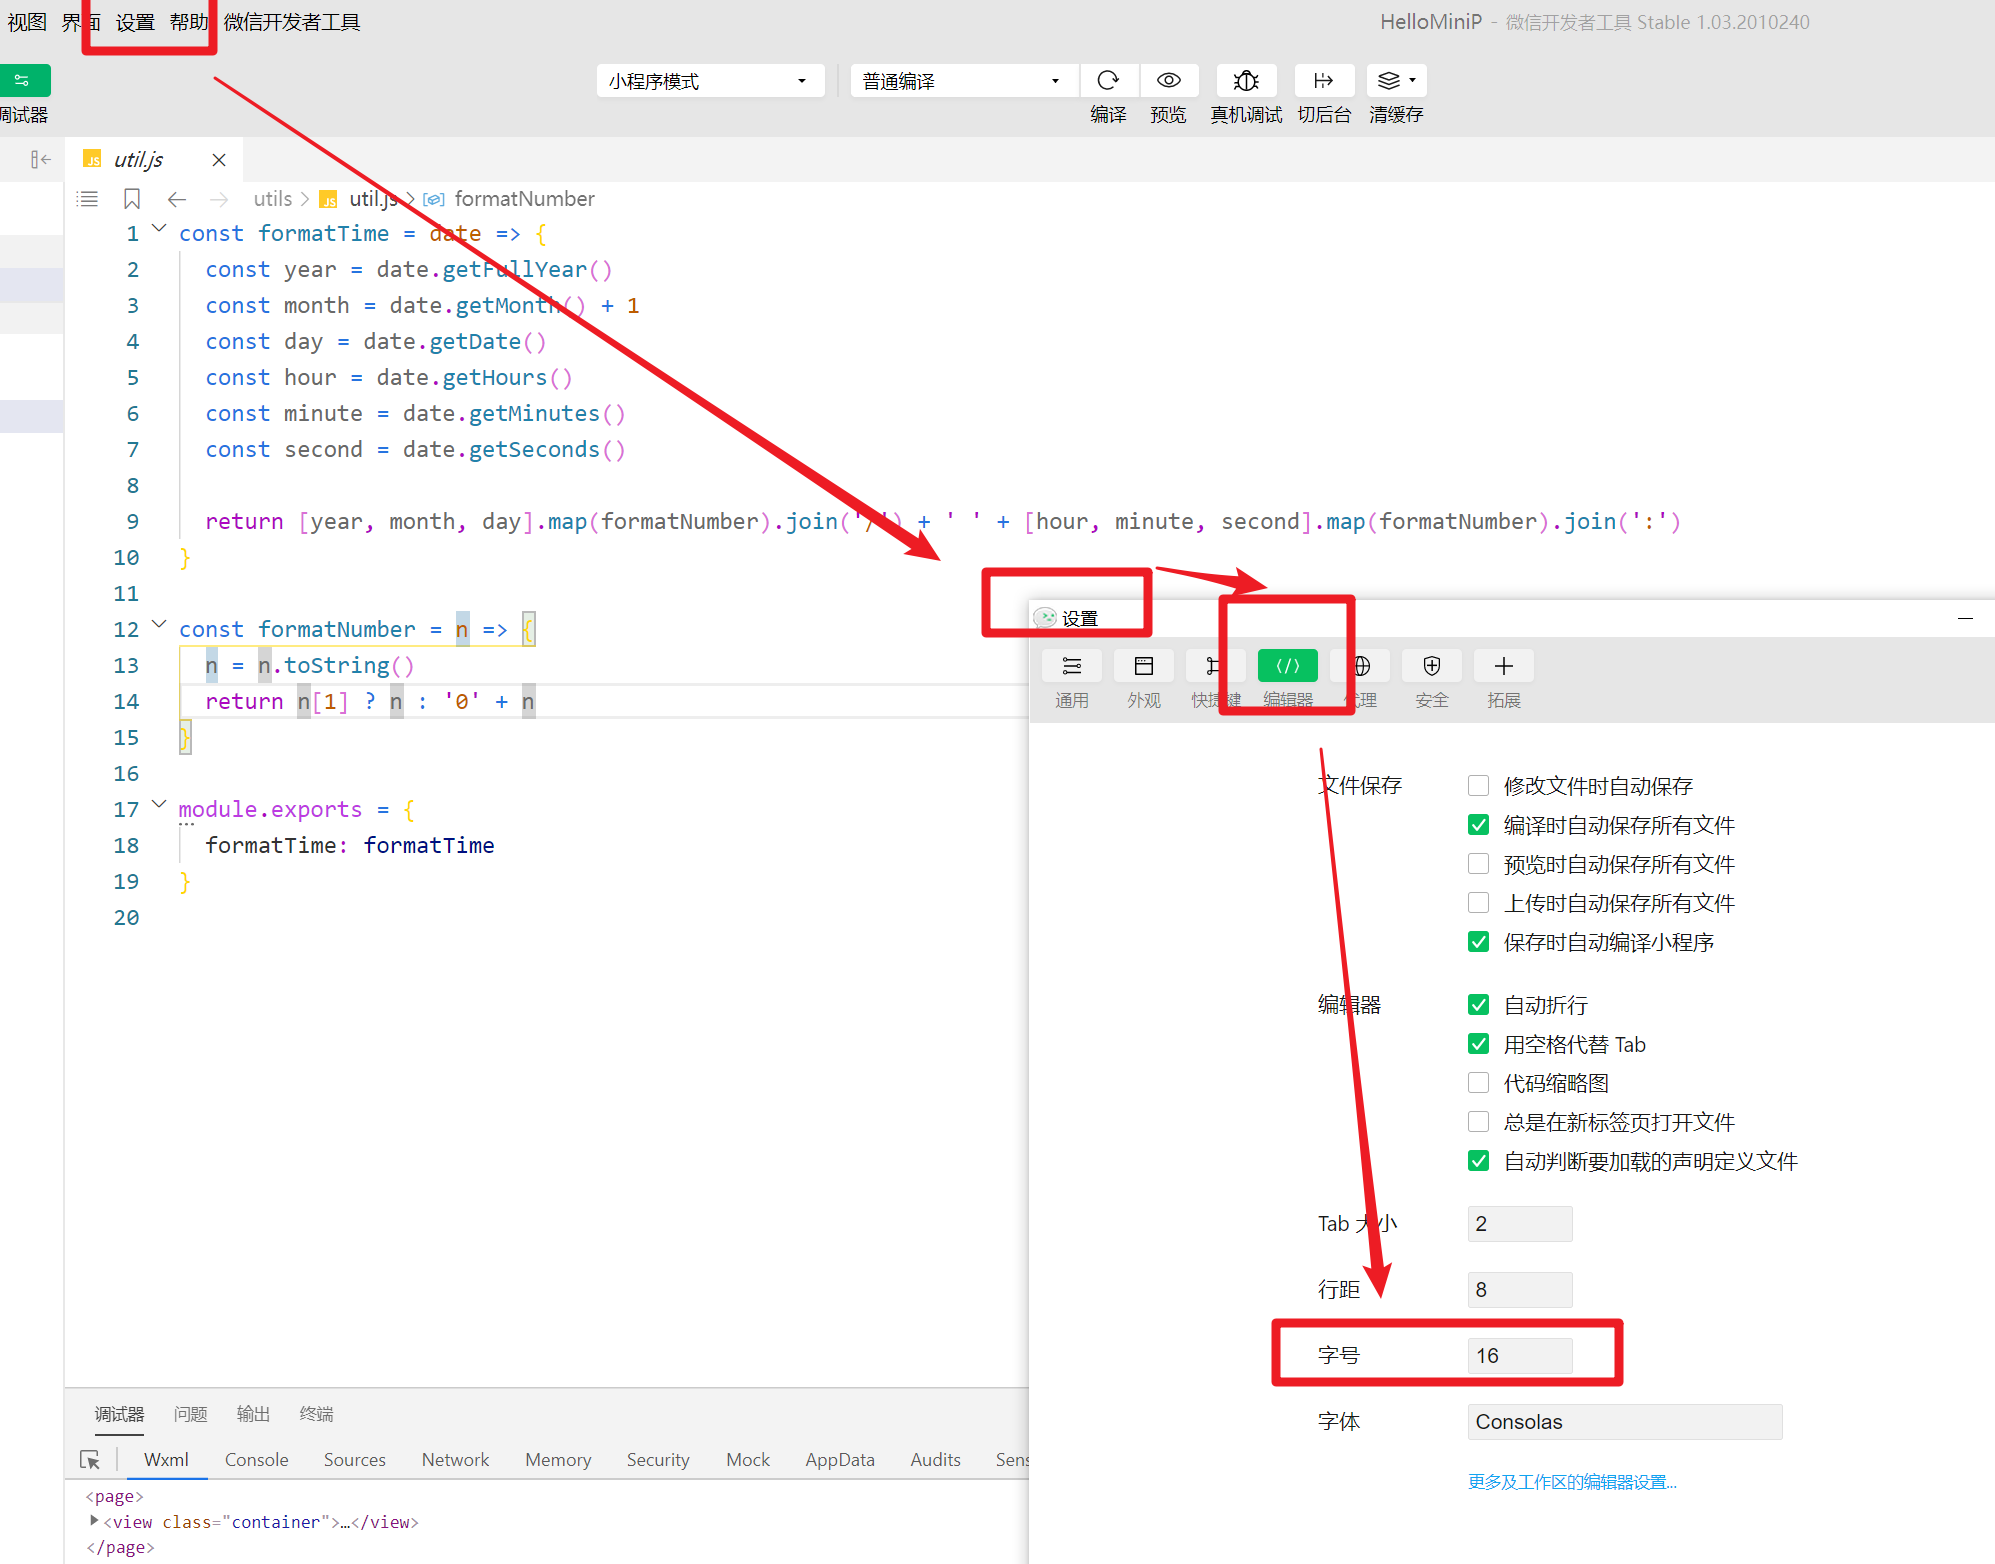Collapse the formatNumber function at line 12
This screenshot has width=1995, height=1564.
pos(159,625)
